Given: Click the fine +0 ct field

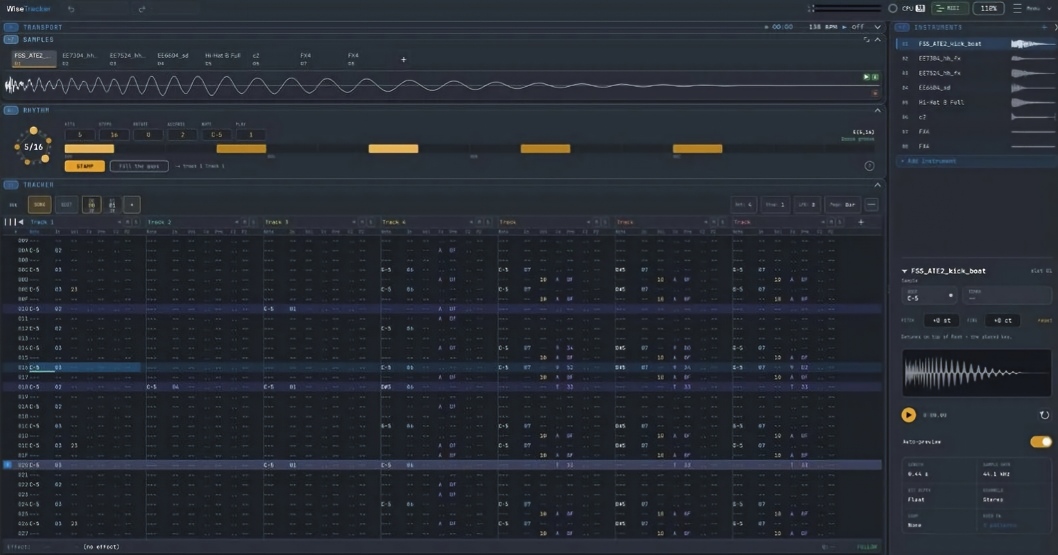Looking at the screenshot, I should [x=1003, y=320].
